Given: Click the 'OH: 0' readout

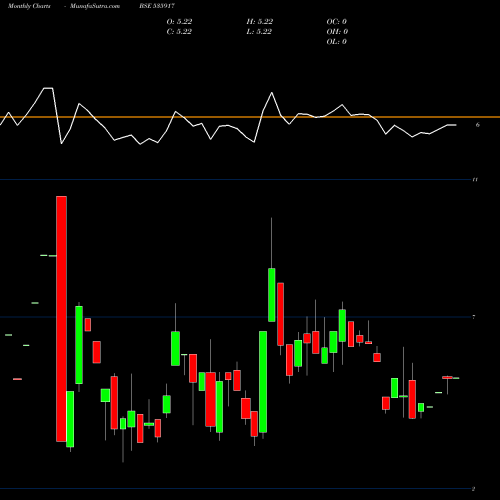Looking at the screenshot, I should pyautogui.click(x=337, y=31).
